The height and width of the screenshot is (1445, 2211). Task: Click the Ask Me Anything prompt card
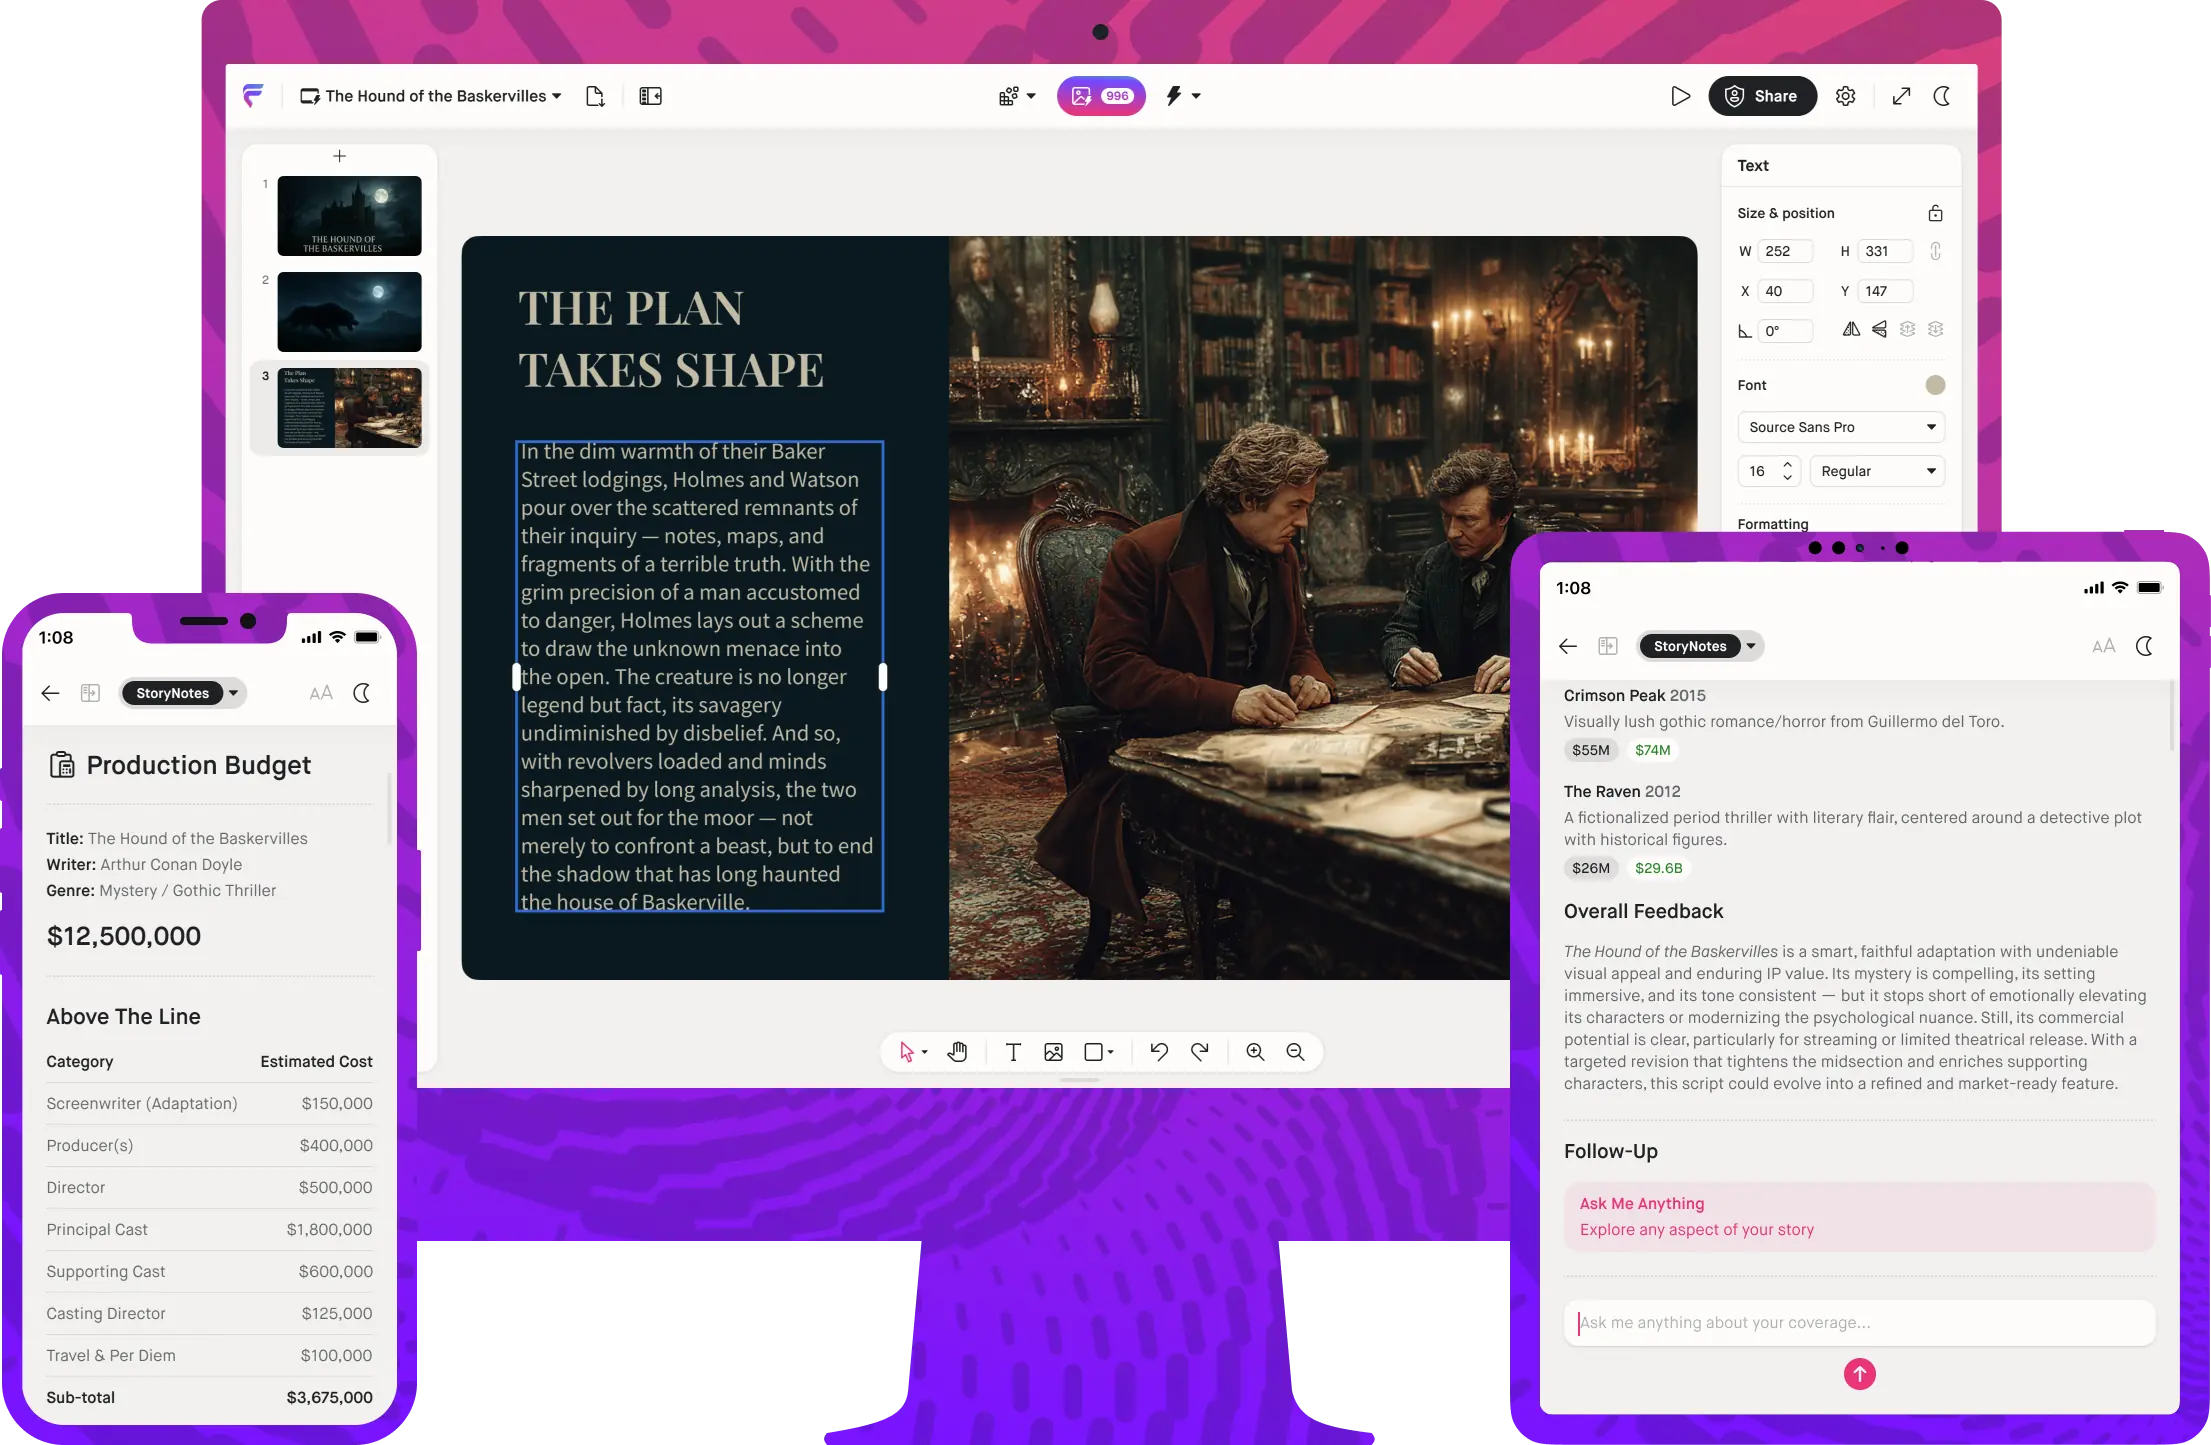1858,1216
